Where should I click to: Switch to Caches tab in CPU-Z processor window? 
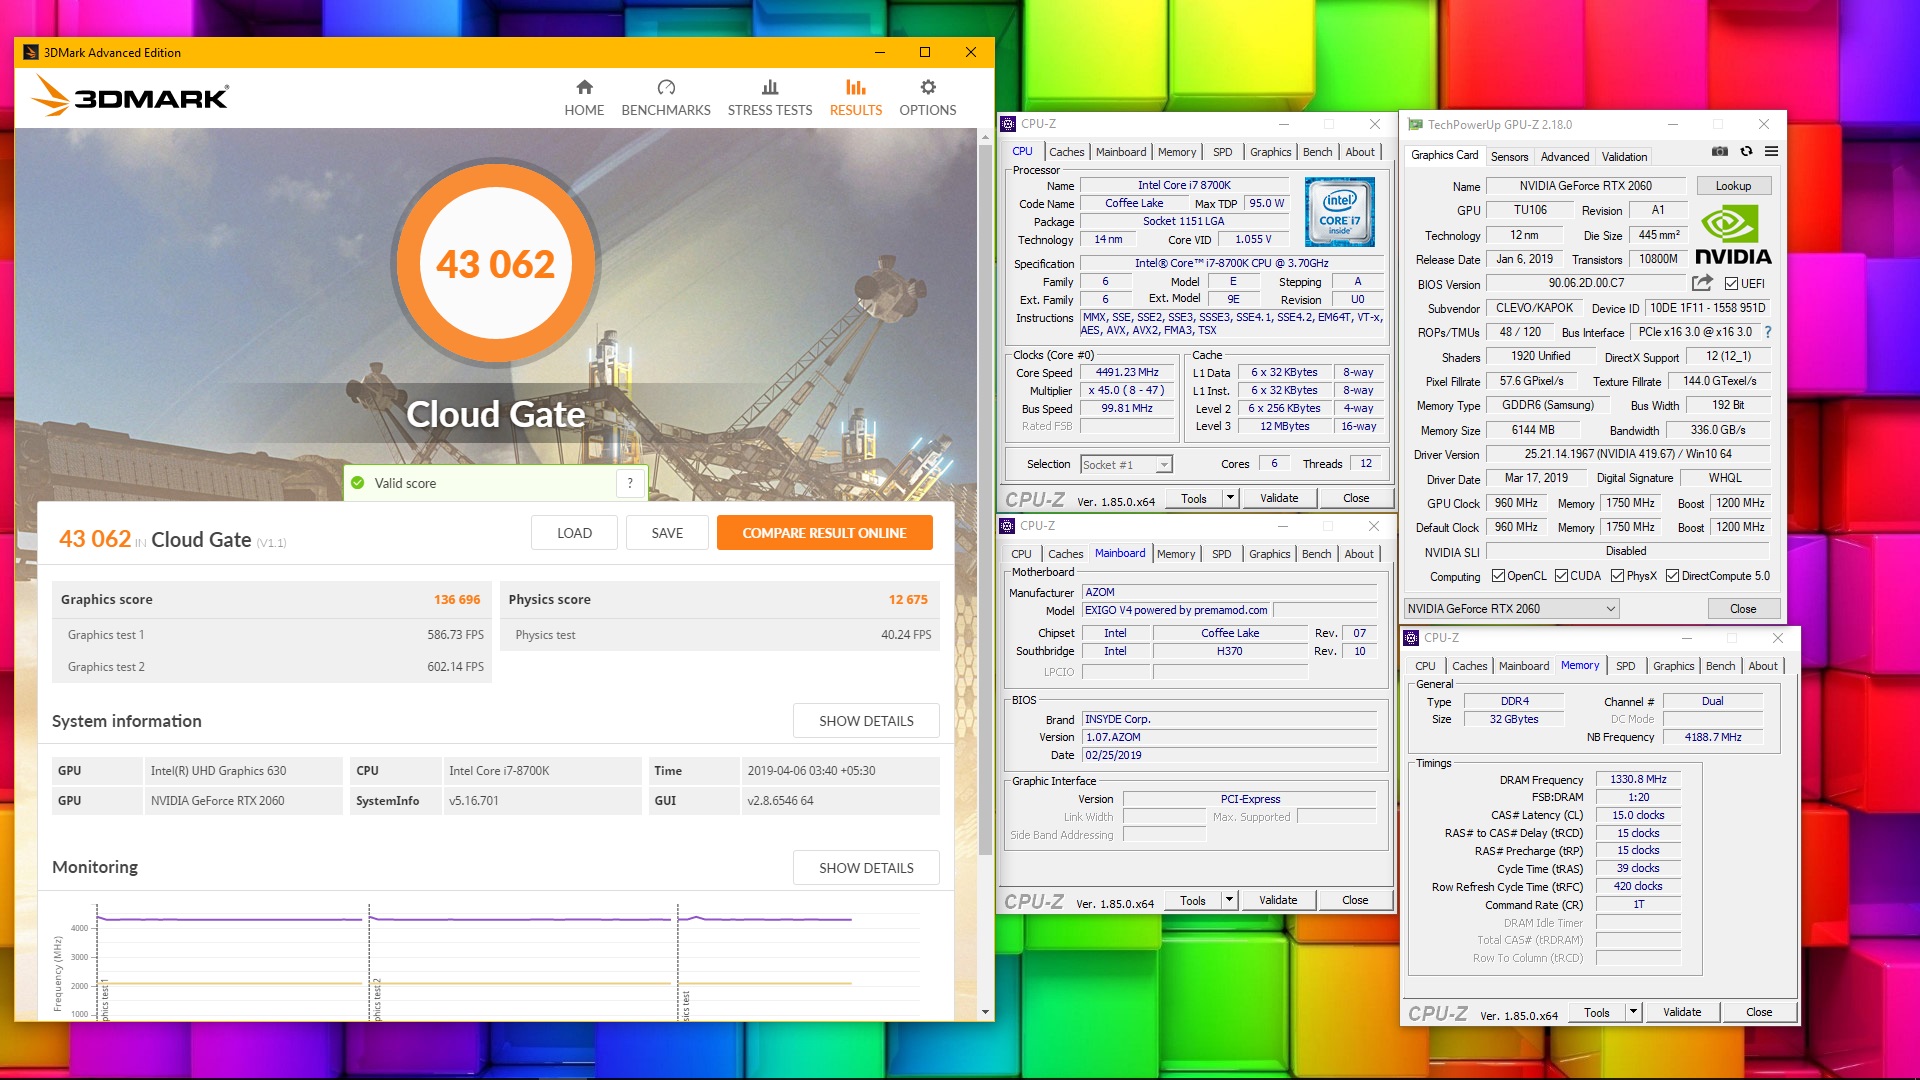tap(1066, 152)
